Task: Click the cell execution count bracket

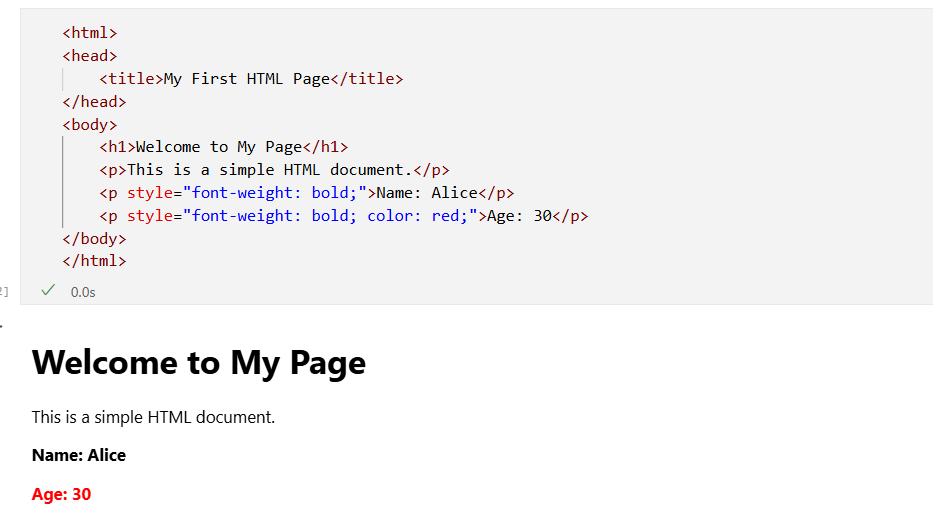Action: (4, 291)
